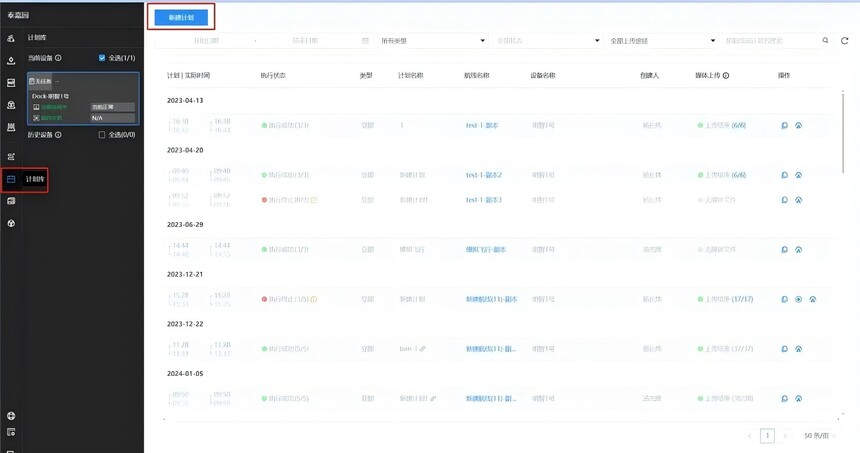Click the edit pencil in the 2024-01-05 row
This screenshot has width=860, height=453.
click(433, 399)
